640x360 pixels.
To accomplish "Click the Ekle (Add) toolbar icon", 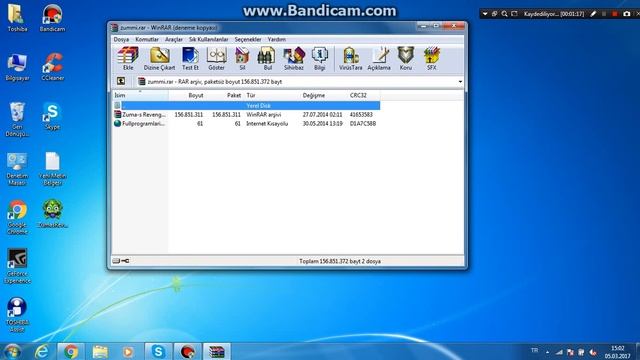I will click(128, 58).
